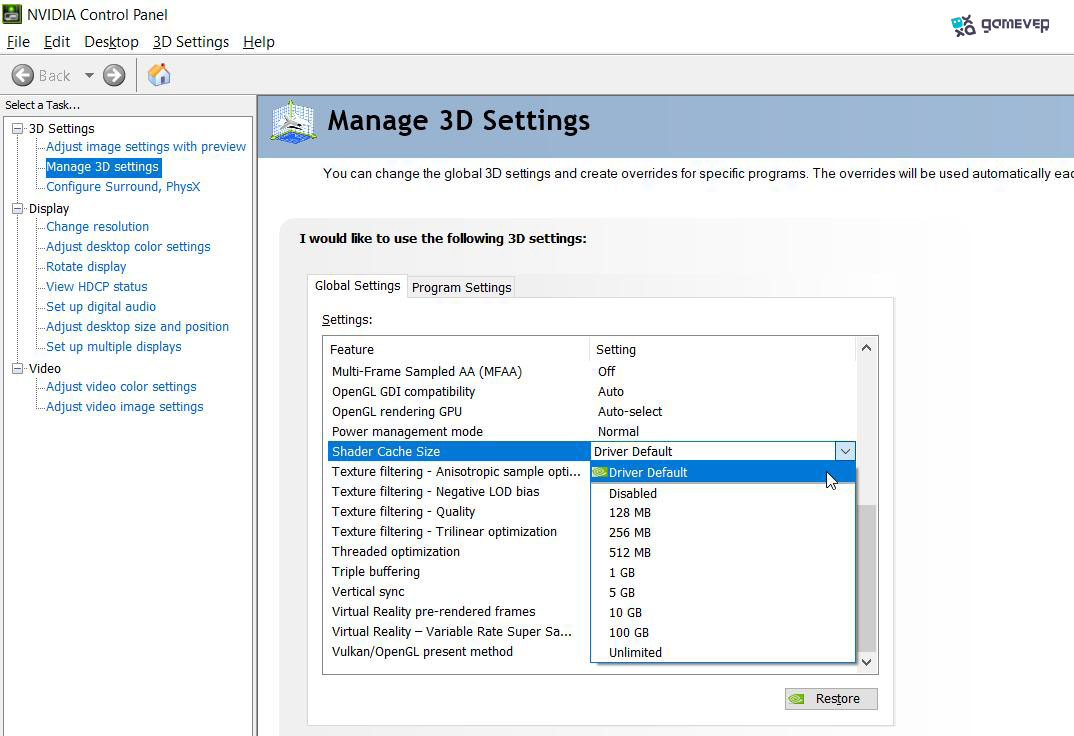This screenshot has width=1074, height=736.
Task: Open the Home icon in toolbar
Action: click(159, 75)
